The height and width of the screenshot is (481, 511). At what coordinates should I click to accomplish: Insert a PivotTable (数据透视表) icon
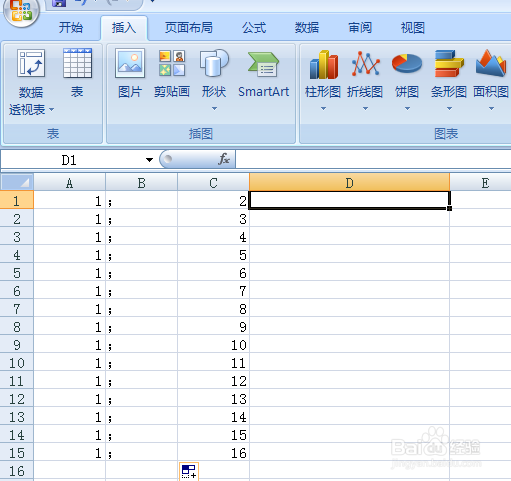(31, 63)
